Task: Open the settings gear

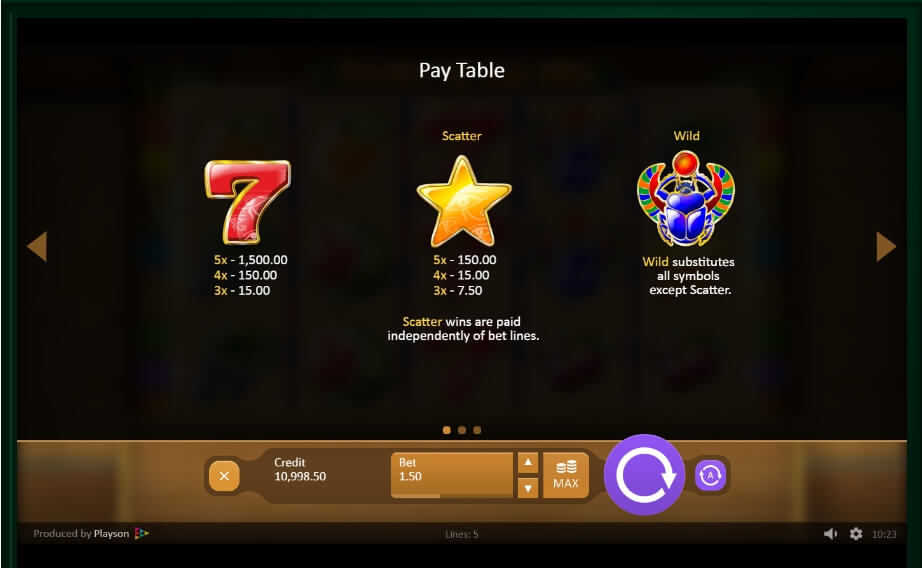Action: pos(856,534)
